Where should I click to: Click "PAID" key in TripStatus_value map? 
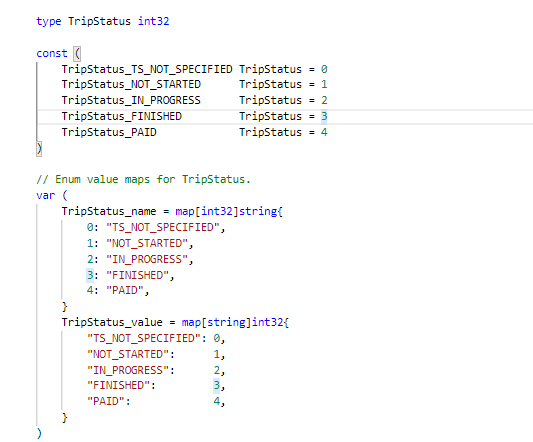point(106,401)
